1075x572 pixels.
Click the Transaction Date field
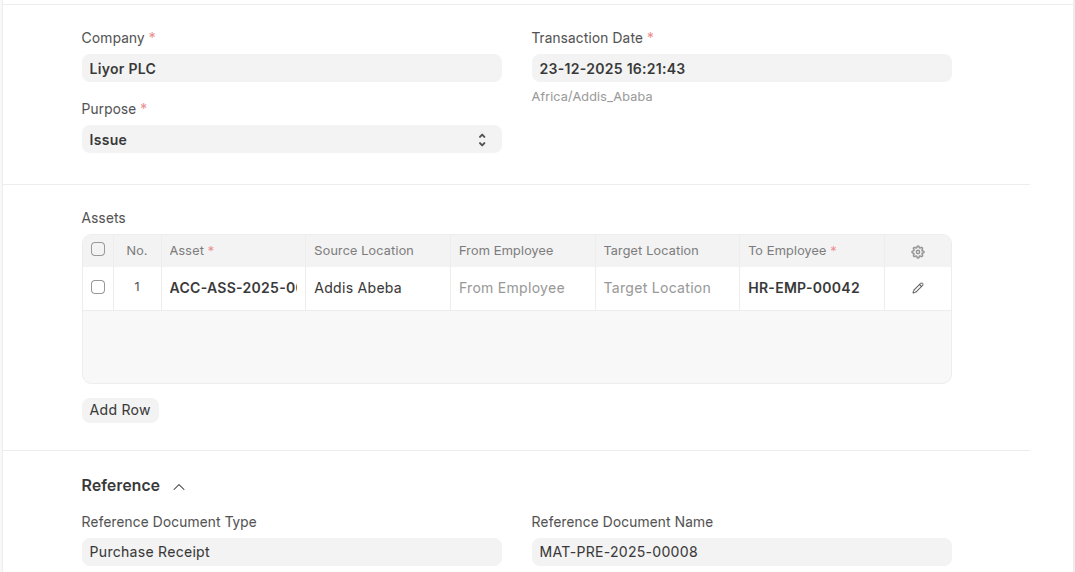pyautogui.click(x=741, y=69)
